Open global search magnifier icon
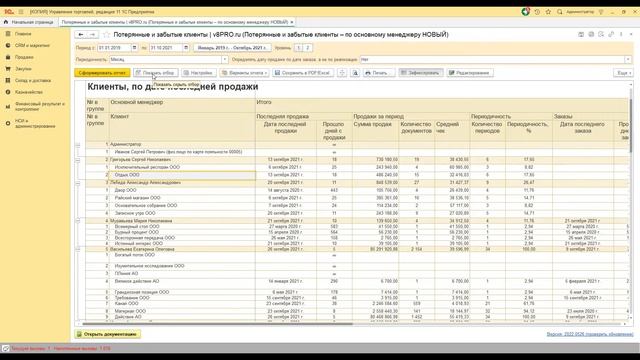Image resolution: width=640 pixels, height=360 pixels. [x=560, y=12]
